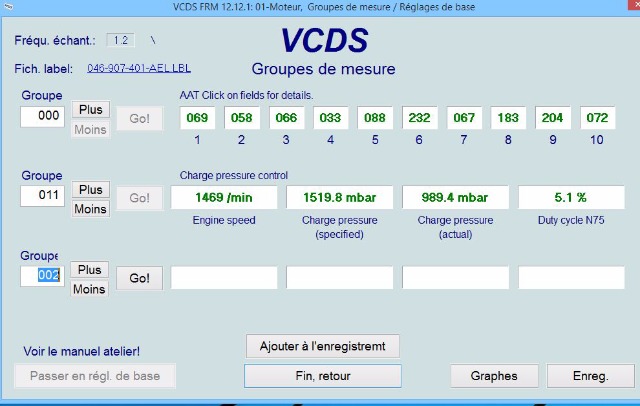Click the 'AAT Click on fields for details.' text
640x406 pixels.
click(x=247, y=95)
